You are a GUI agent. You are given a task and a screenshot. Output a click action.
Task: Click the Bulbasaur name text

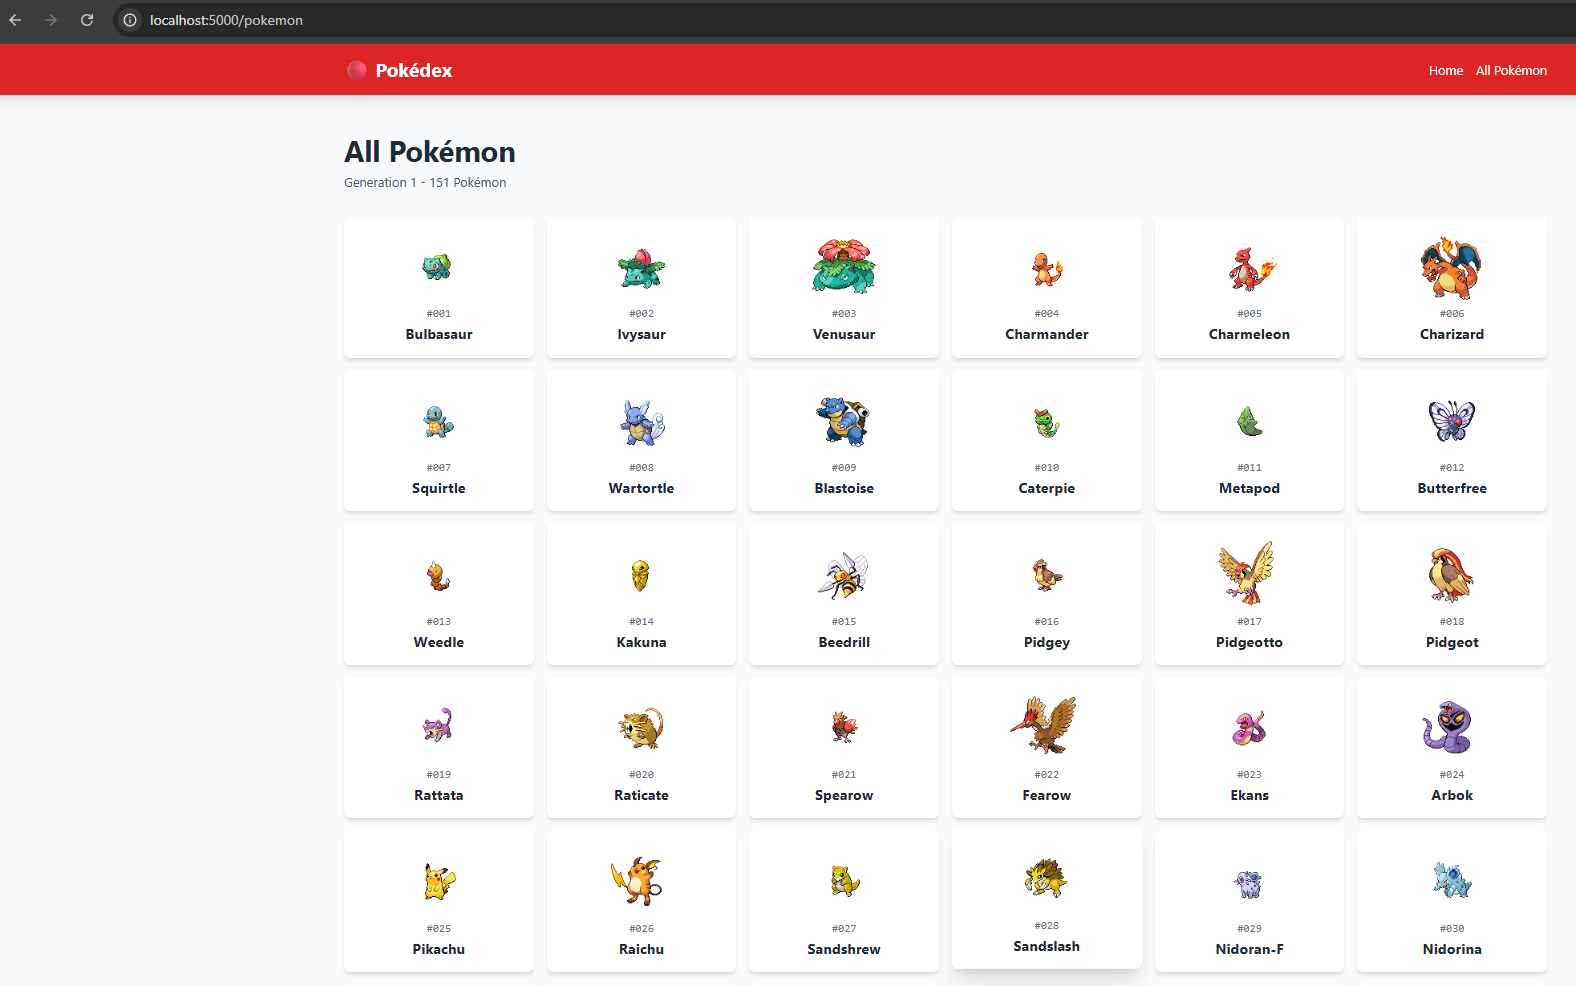tap(438, 334)
